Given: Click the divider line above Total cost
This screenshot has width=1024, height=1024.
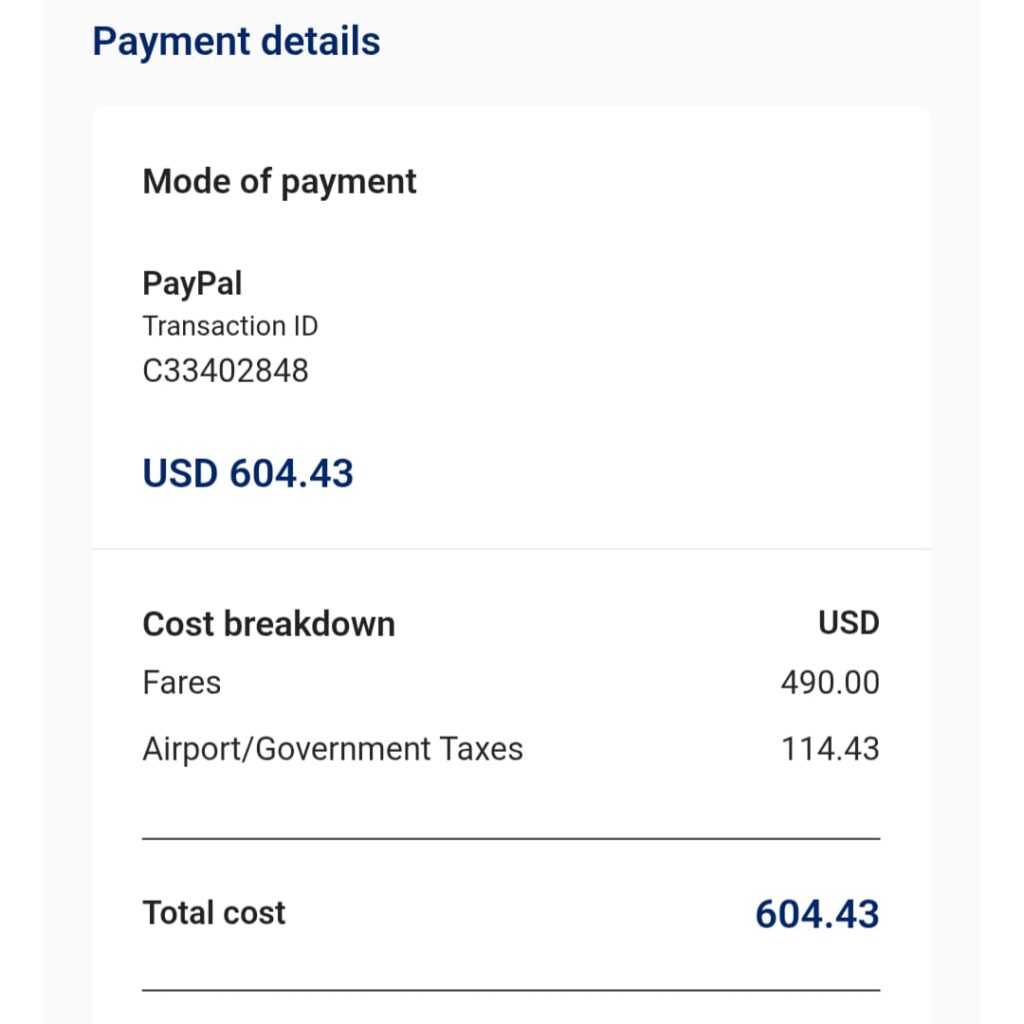Looking at the screenshot, I should pyautogui.click(x=511, y=838).
